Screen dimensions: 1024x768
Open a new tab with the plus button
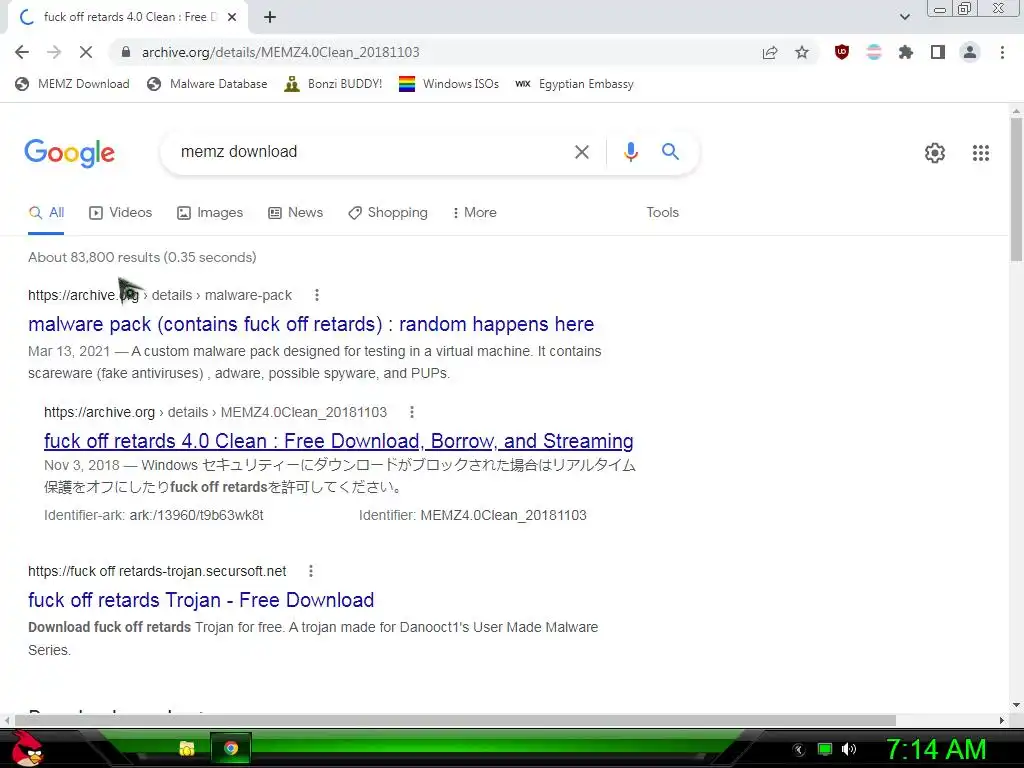coord(270,17)
